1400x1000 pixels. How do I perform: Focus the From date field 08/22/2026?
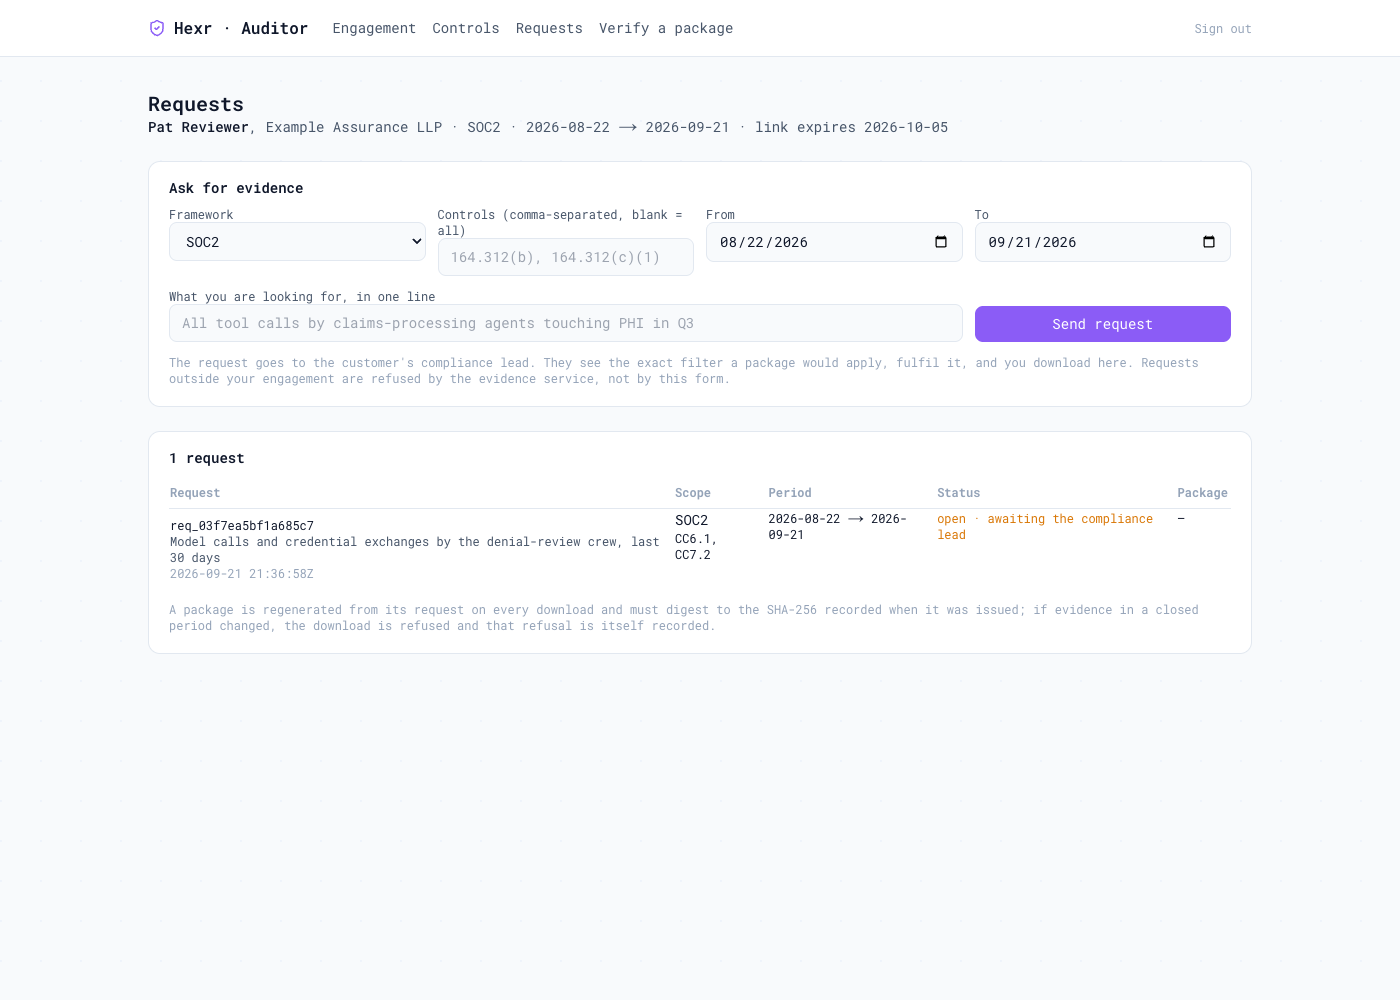pyautogui.click(x=834, y=242)
